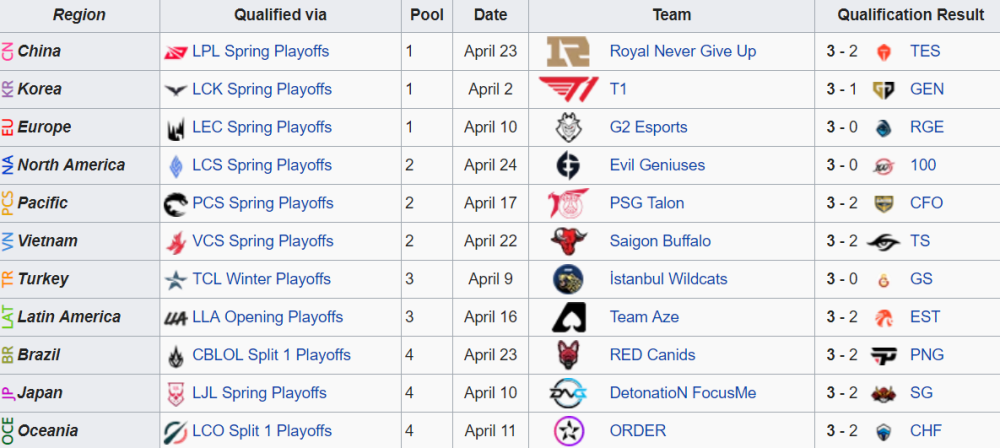
Task: Click the Royal Never Give Up team logo
Action: (569, 51)
